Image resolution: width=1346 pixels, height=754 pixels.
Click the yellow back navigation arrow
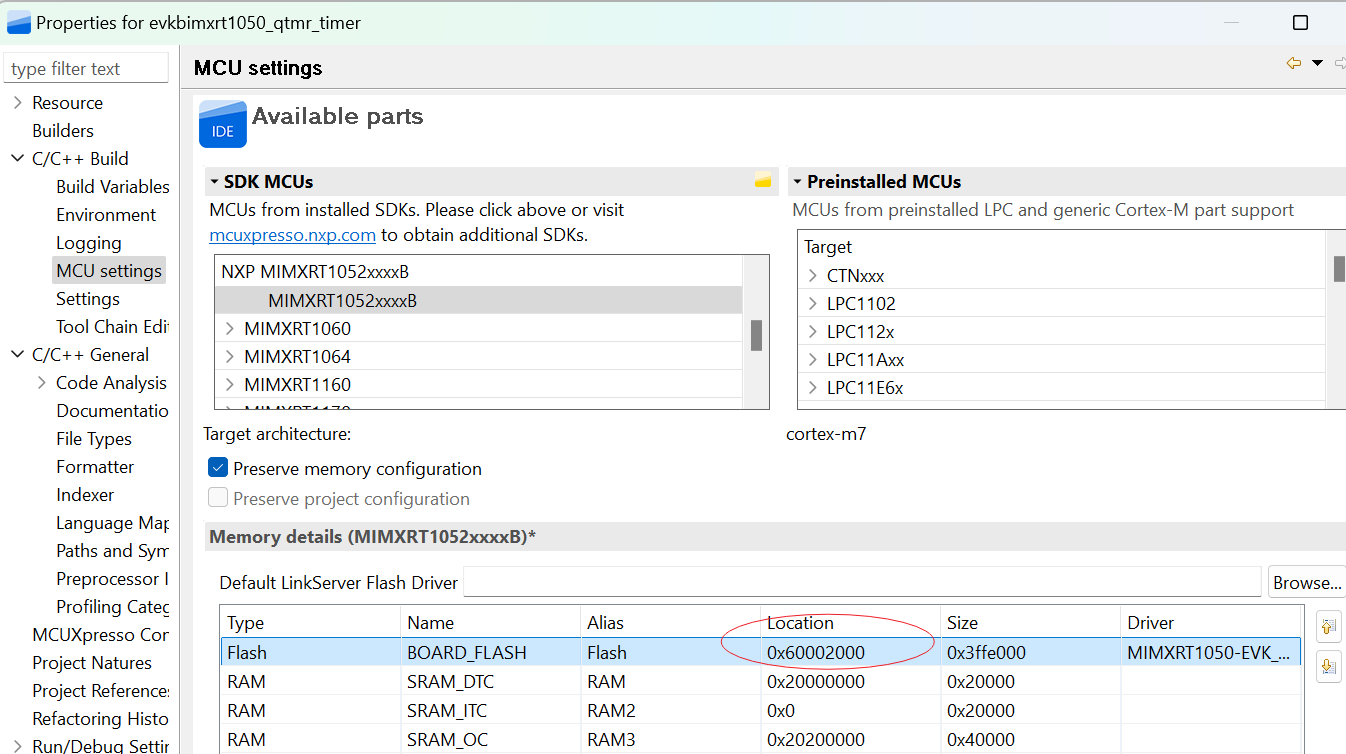(x=1294, y=63)
